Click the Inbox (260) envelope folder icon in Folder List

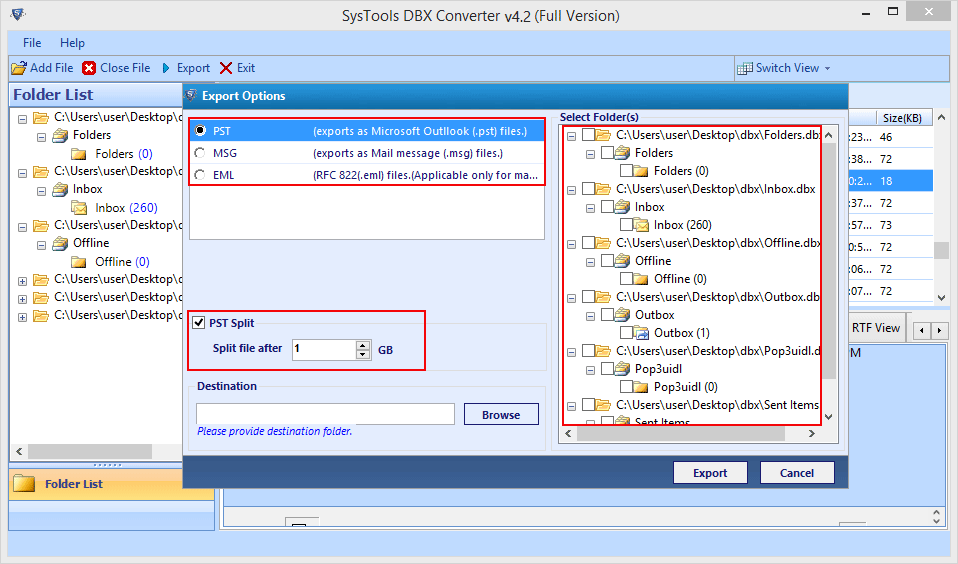[x=79, y=208]
